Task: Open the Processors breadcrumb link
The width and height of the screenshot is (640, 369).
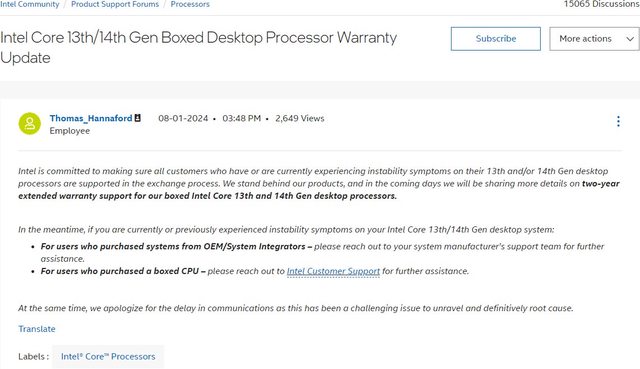Action: point(190,4)
